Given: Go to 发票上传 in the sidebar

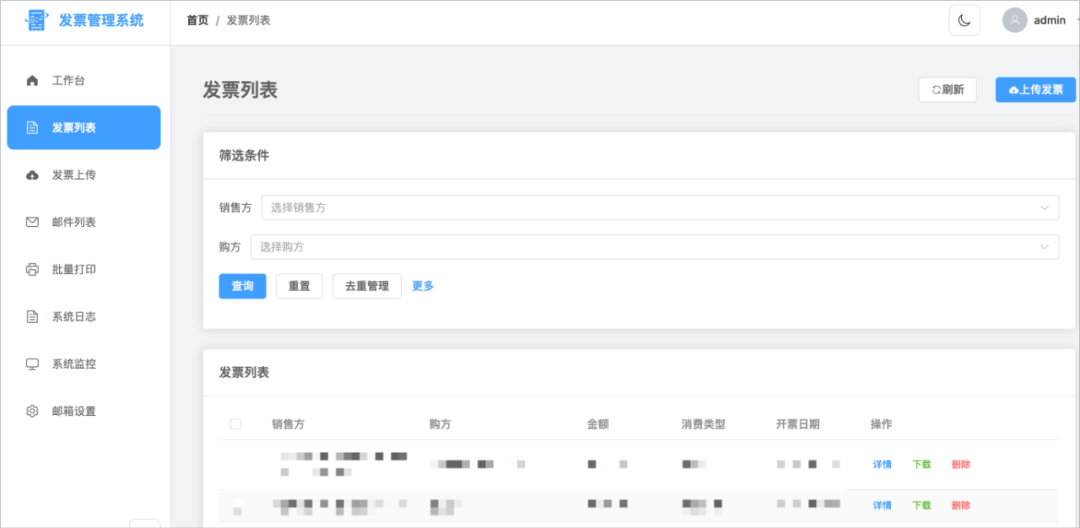Looking at the screenshot, I should coord(84,175).
